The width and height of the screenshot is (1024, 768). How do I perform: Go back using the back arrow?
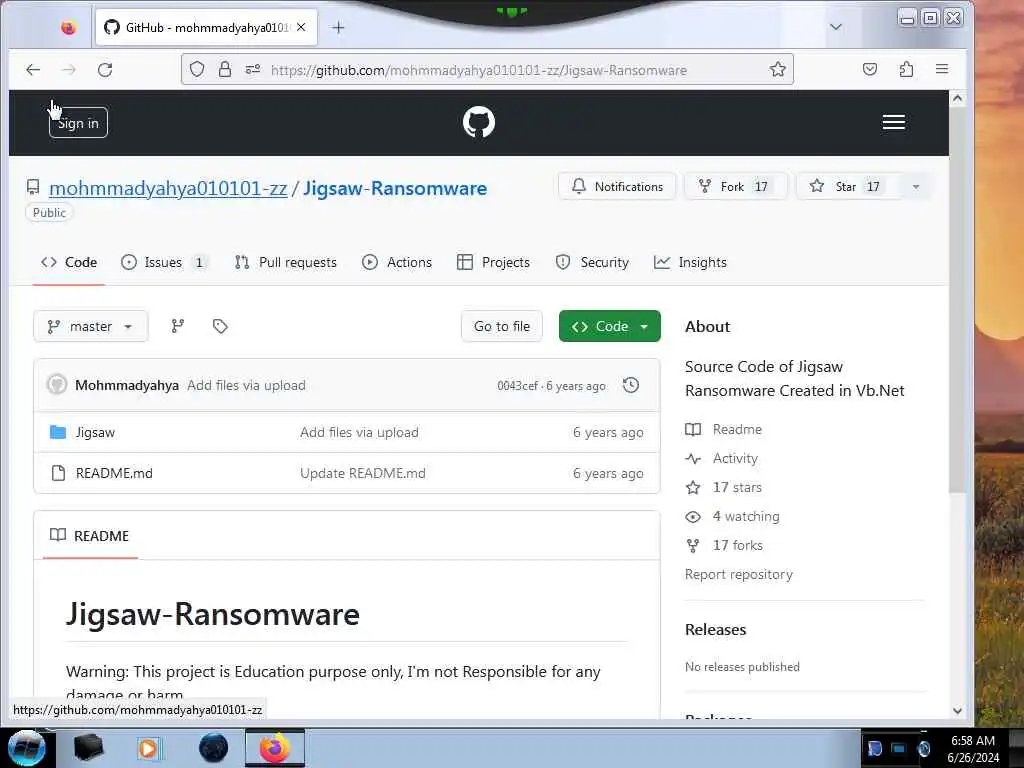coord(33,70)
